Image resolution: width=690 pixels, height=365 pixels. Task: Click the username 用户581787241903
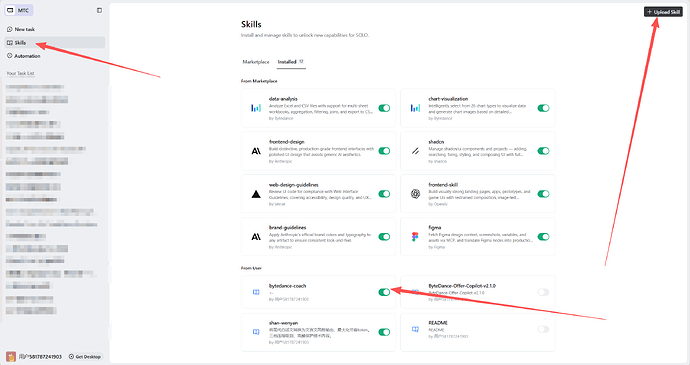(40, 357)
